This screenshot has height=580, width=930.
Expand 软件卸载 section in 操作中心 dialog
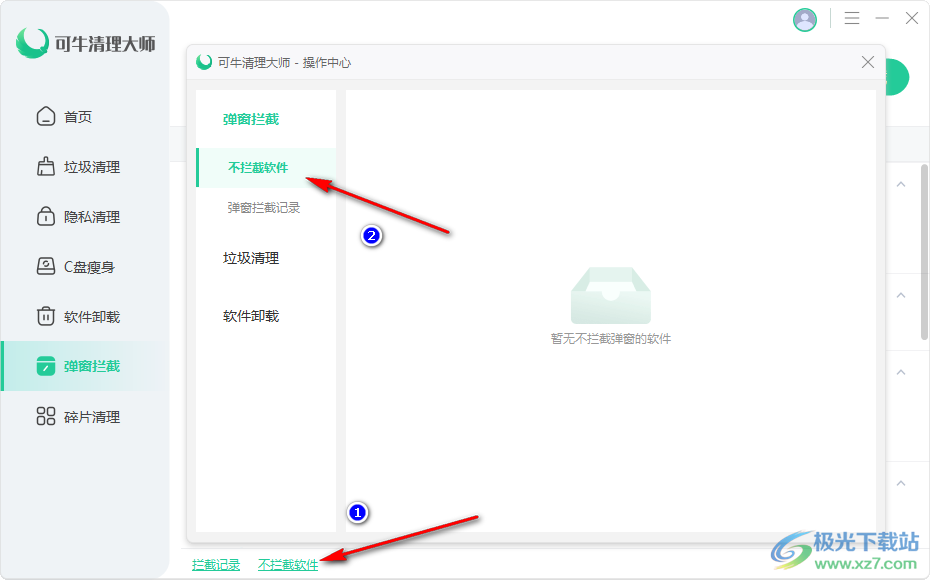(251, 316)
